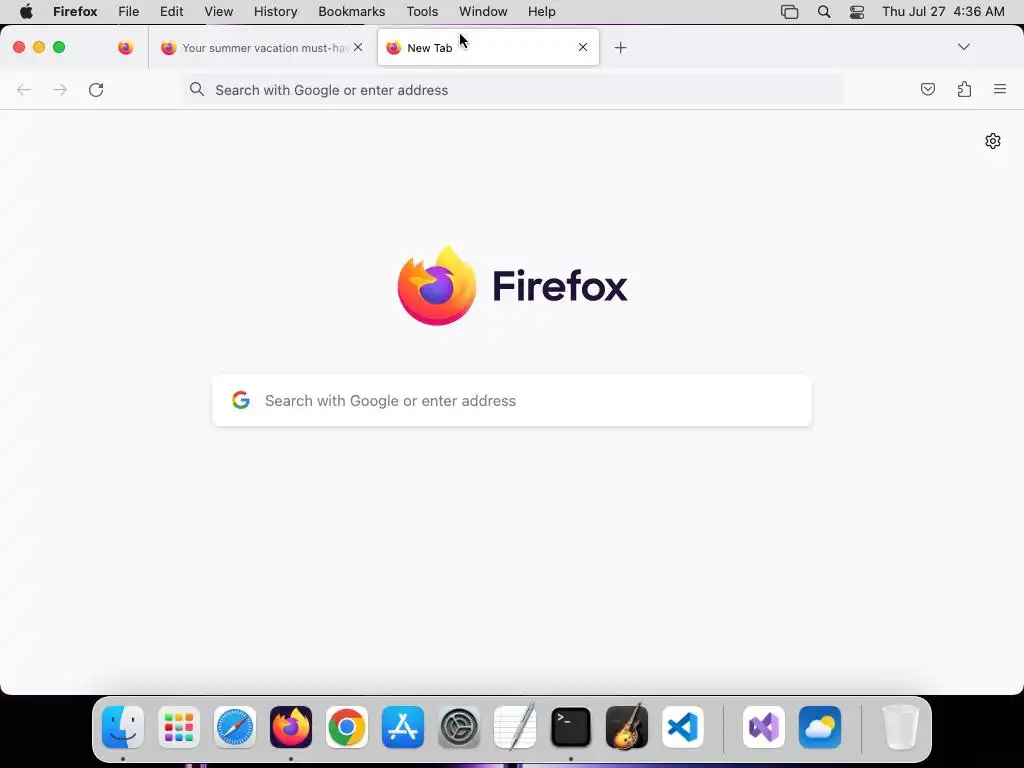Image resolution: width=1024 pixels, height=768 pixels.
Task: Open Control Center in menu bar
Action: click(857, 12)
